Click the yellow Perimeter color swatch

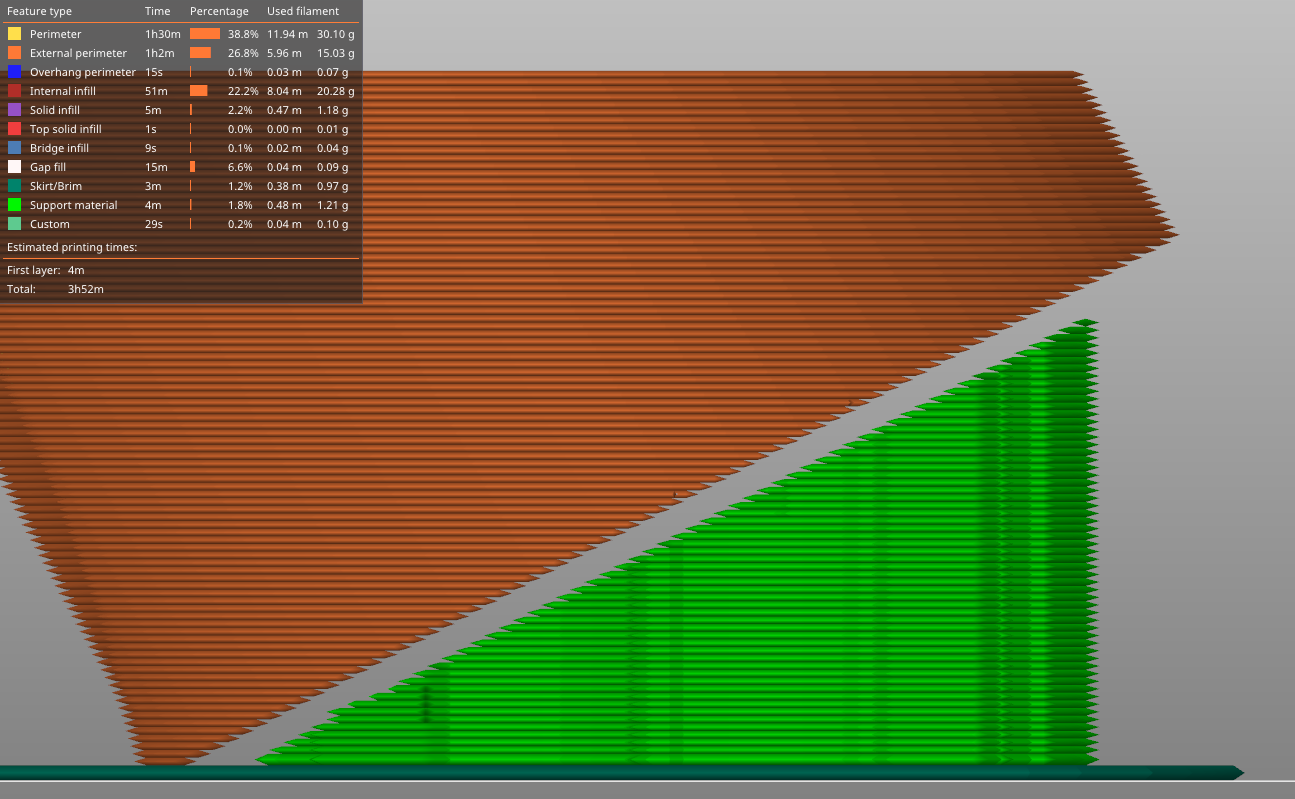pos(14,33)
